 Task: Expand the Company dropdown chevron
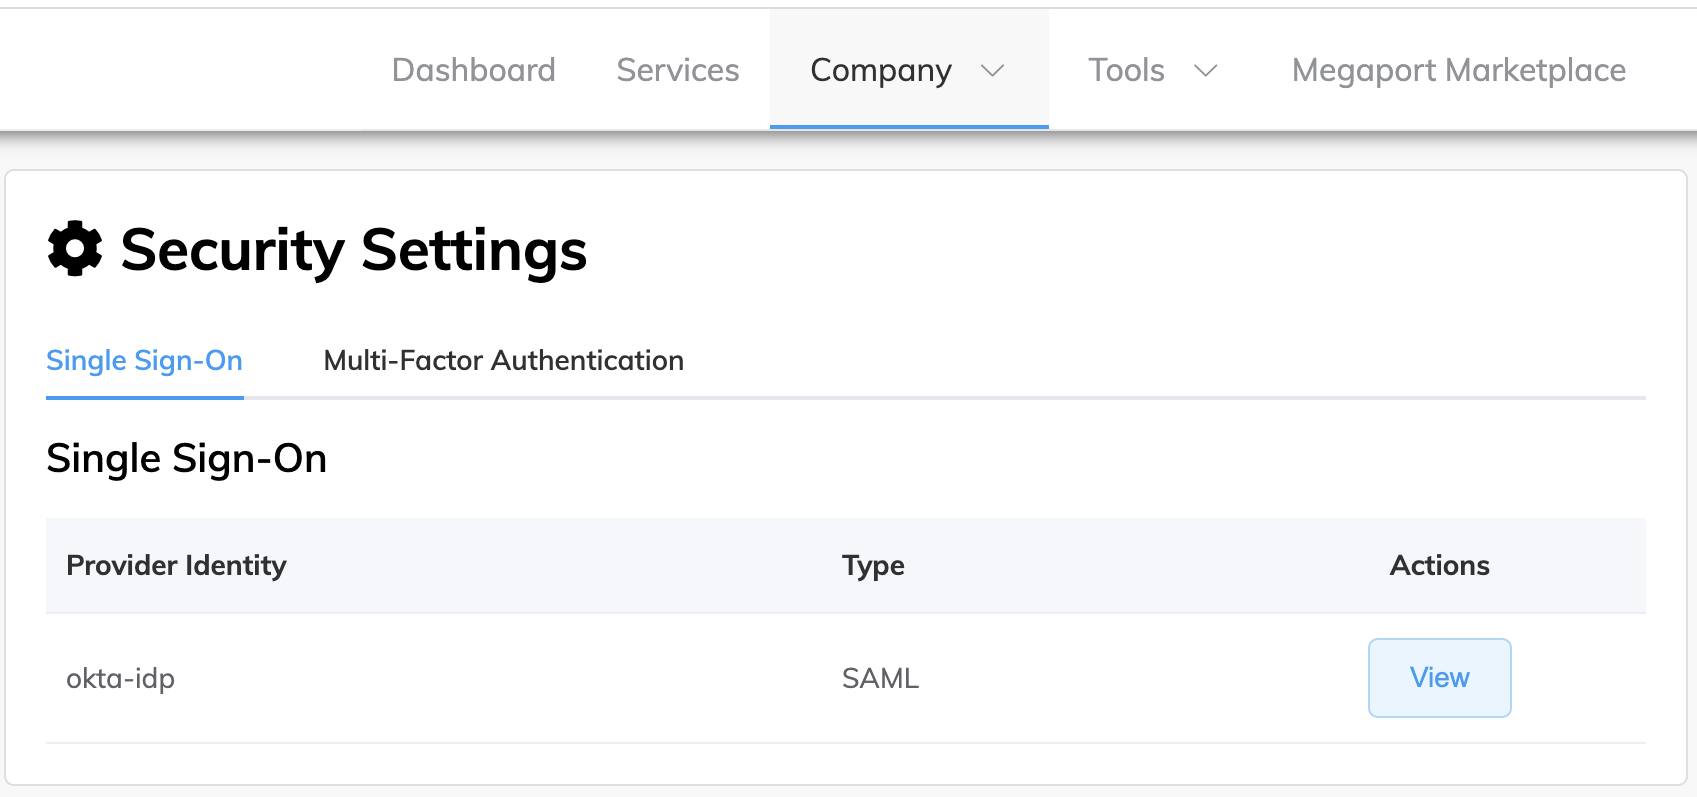(992, 71)
